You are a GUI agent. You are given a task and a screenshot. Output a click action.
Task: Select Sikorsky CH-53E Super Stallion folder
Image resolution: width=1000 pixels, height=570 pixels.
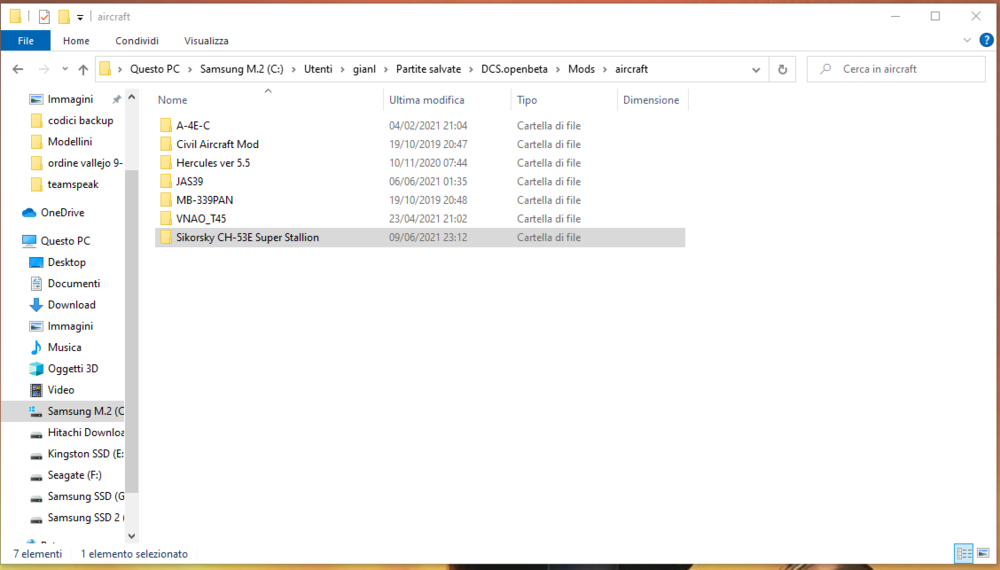pos(420,237)
